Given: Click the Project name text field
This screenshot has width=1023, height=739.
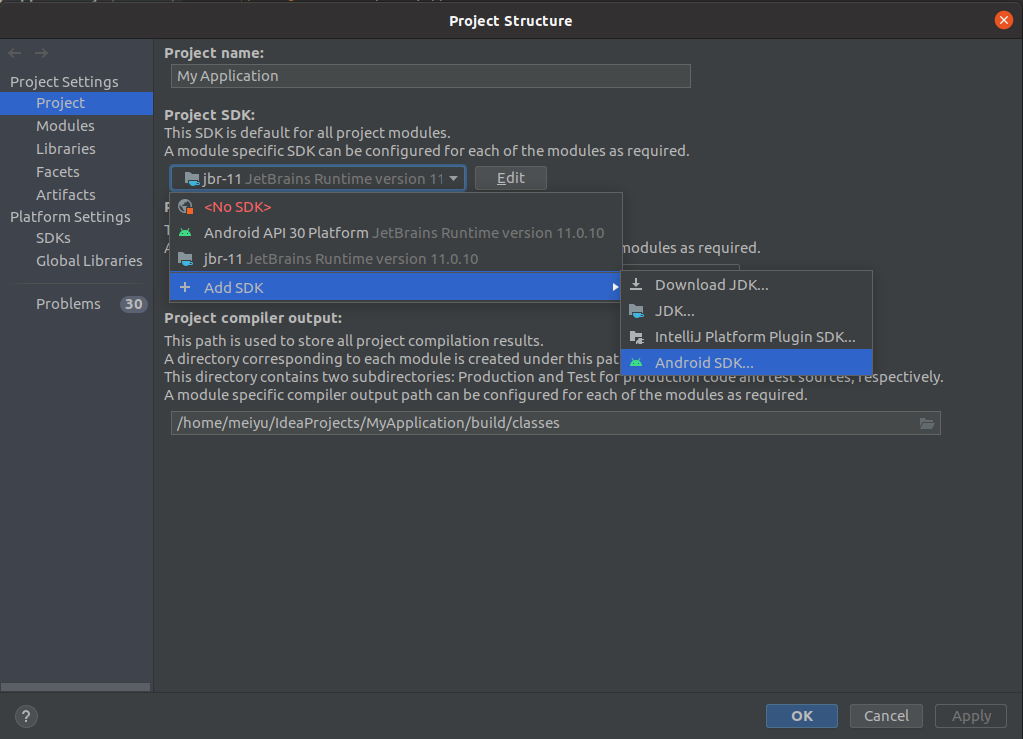Looking at the screenshot, I should pyautogui.click(x=430, y=76).
